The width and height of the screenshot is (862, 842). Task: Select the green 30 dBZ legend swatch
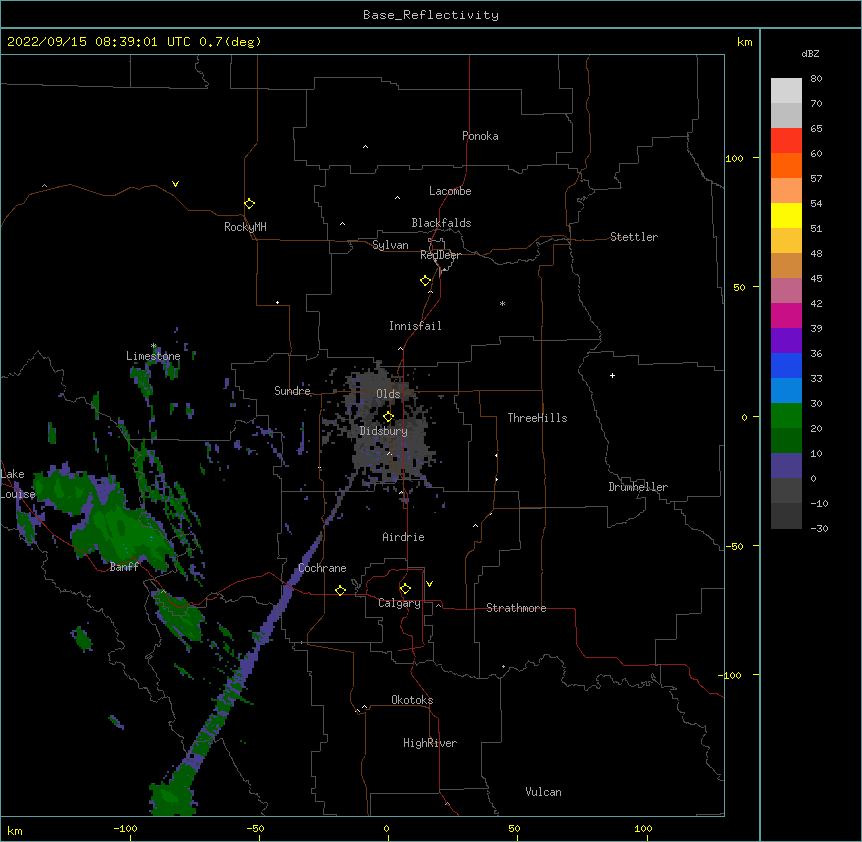pyautogui.click(x=786, y=415)
